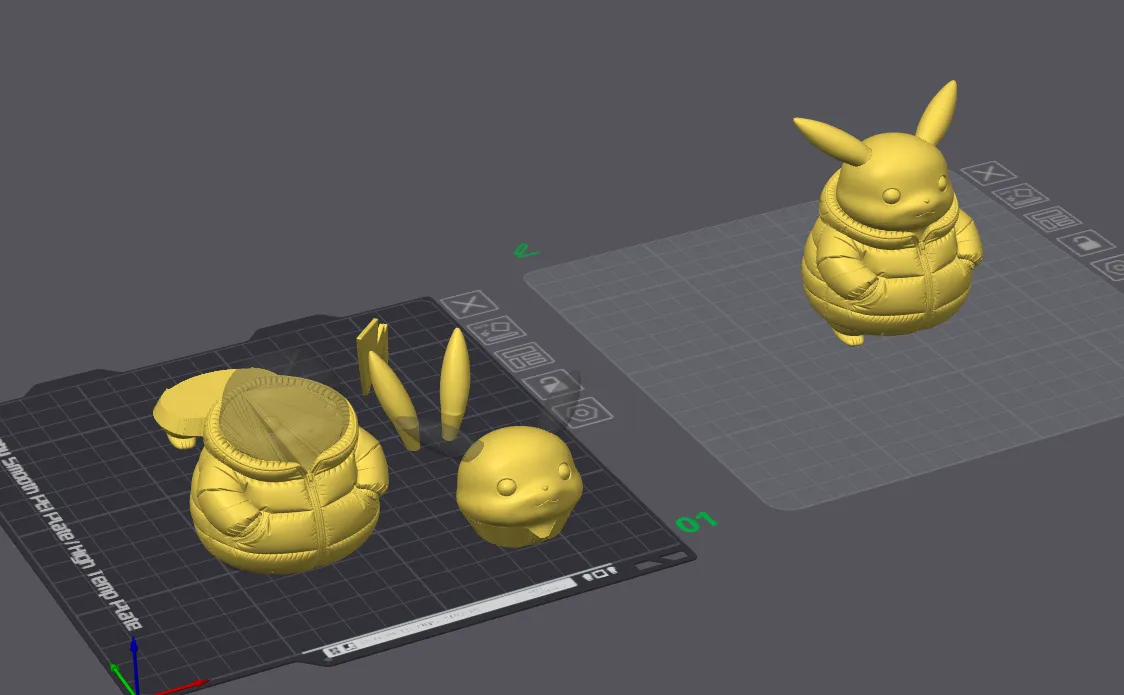
Task: Remove objects from the second plate
Action: (988, 173)
